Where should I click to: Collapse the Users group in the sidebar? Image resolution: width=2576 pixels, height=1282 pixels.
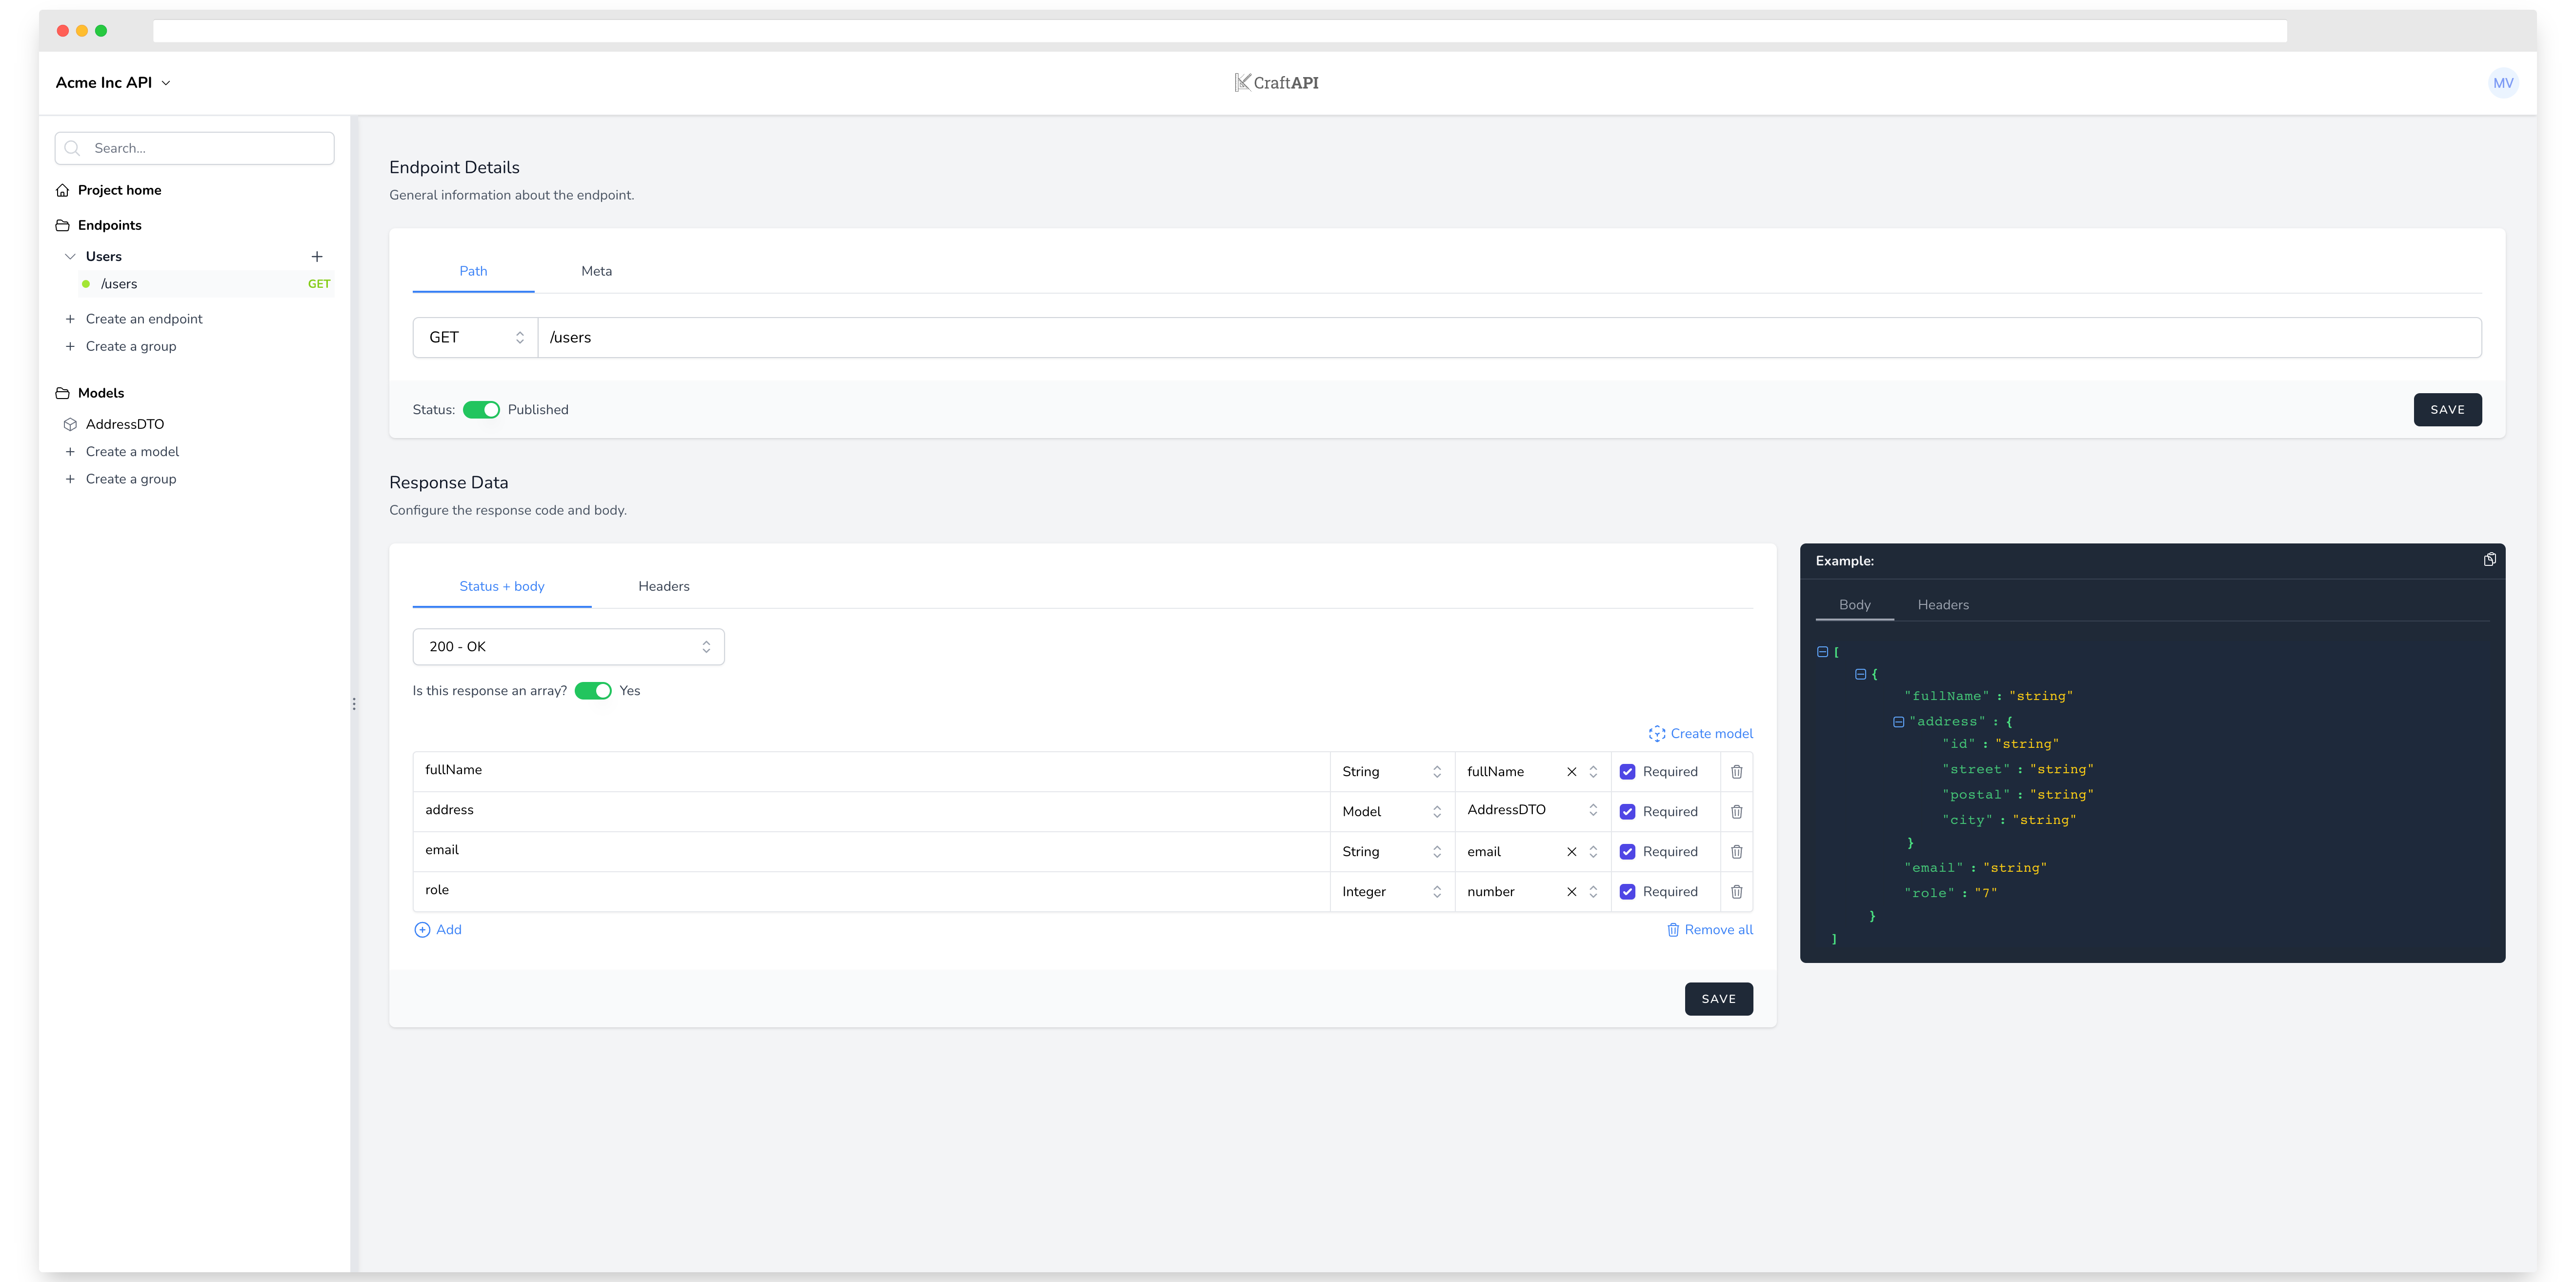point(70,256)
